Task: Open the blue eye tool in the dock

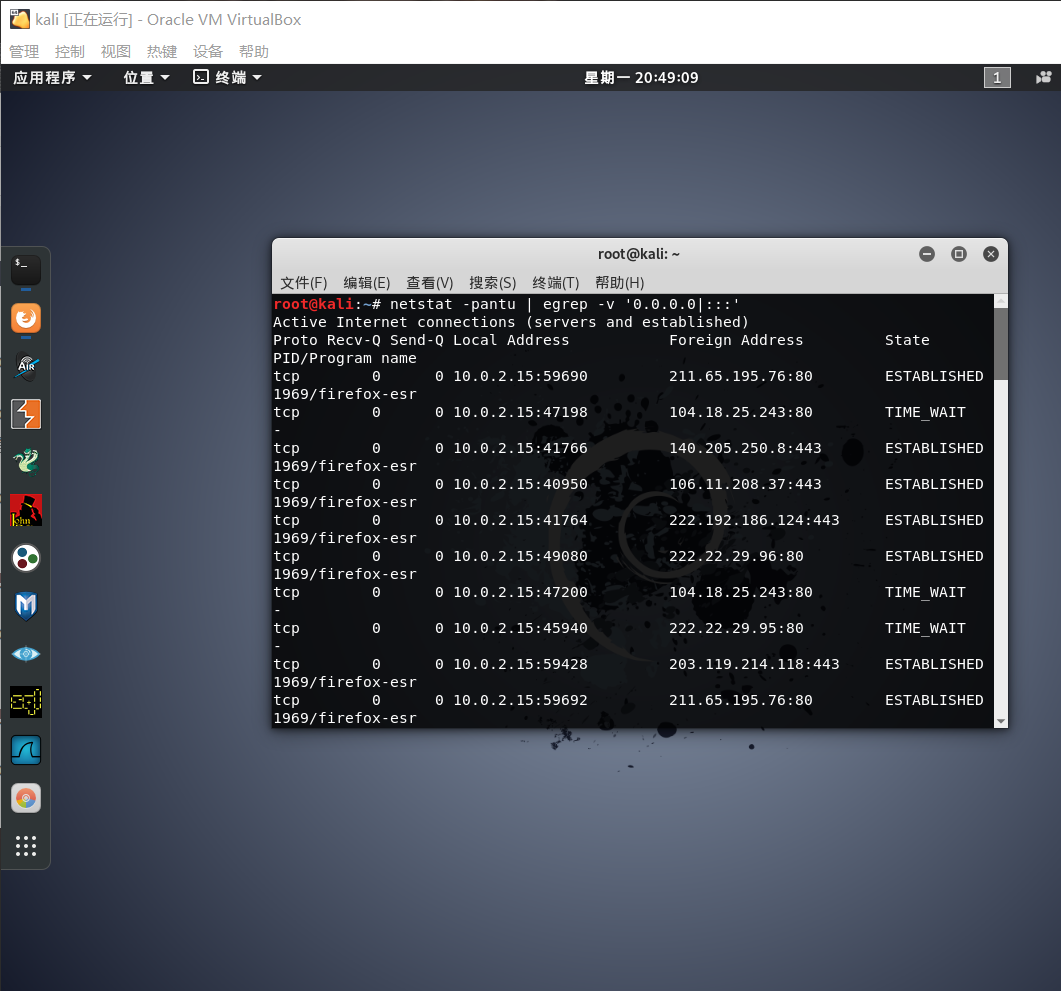Action: tap(25, 654)
